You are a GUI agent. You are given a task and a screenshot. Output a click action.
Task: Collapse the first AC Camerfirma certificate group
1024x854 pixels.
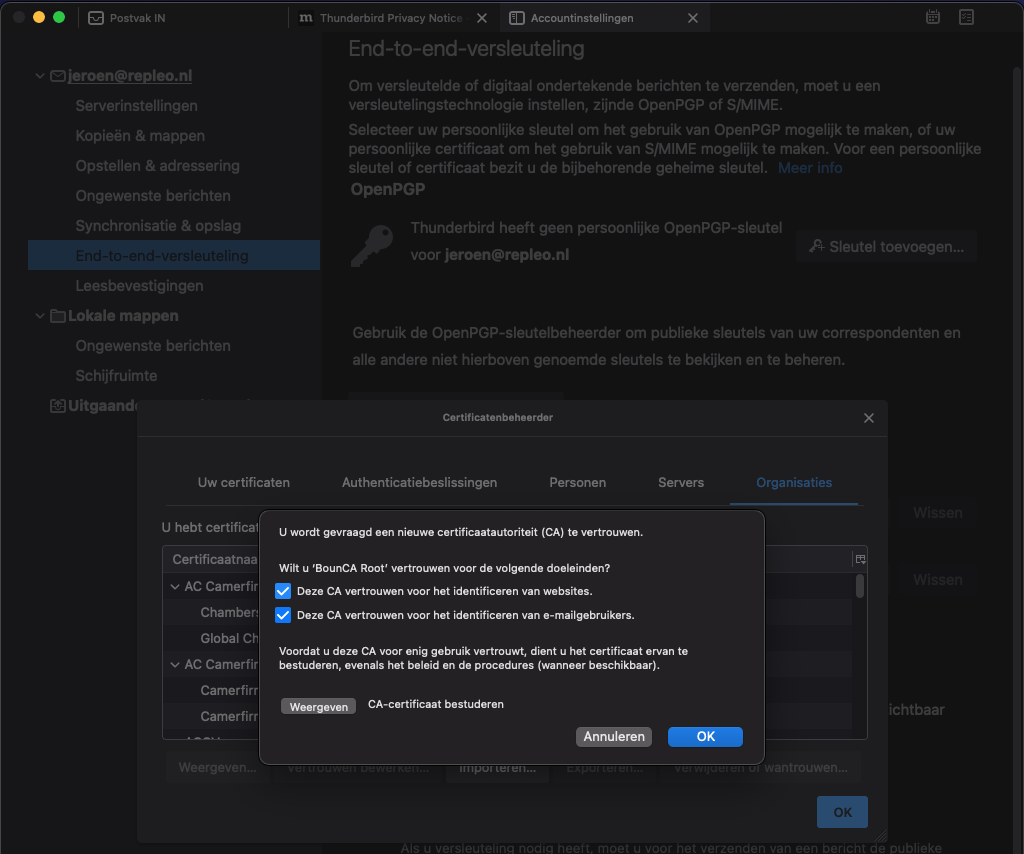click(x=175, y=586)
